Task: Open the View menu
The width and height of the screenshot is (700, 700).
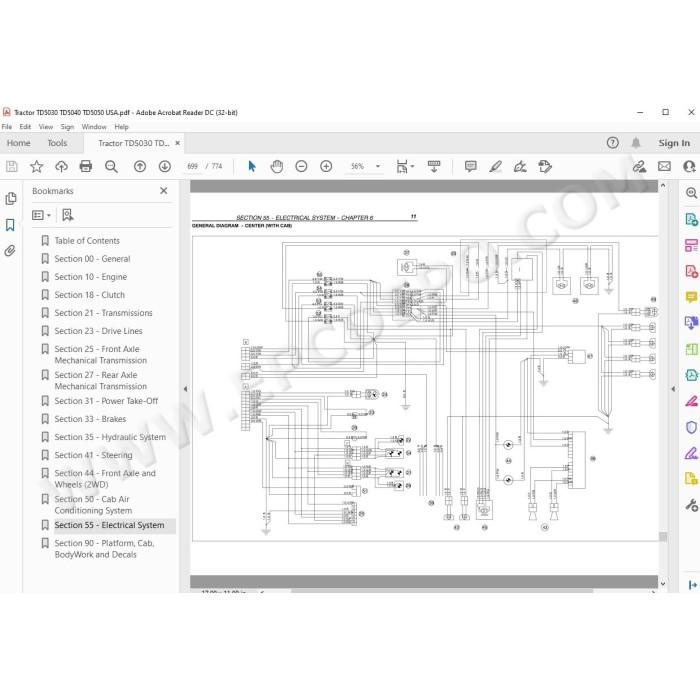Action: [46, 127]
